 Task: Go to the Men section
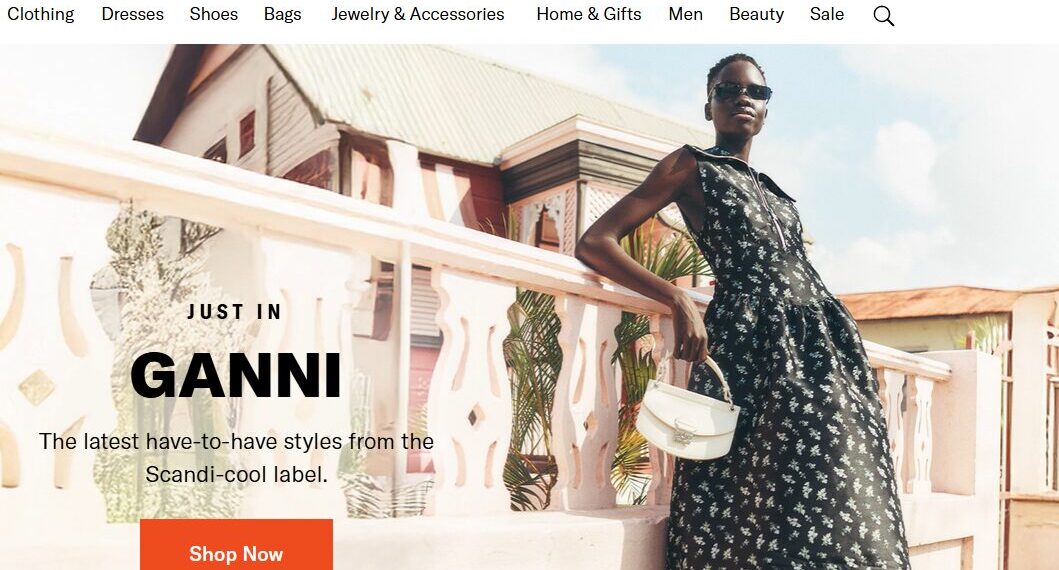tap(686, 14)
